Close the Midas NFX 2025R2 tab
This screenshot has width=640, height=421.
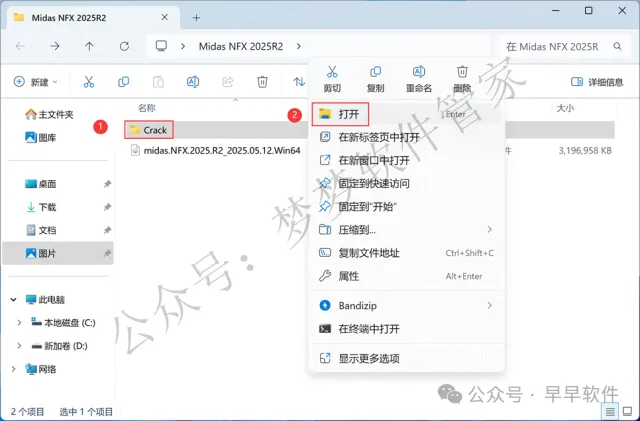(164, 17)
